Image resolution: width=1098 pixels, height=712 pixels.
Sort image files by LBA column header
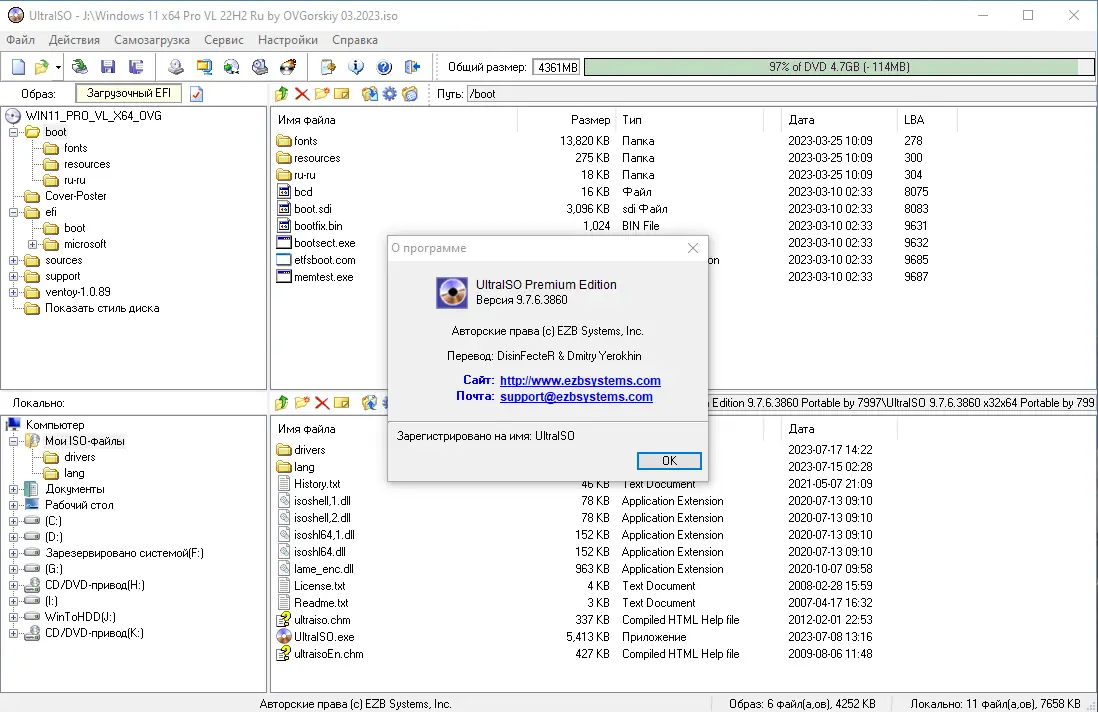click(914, 120)
